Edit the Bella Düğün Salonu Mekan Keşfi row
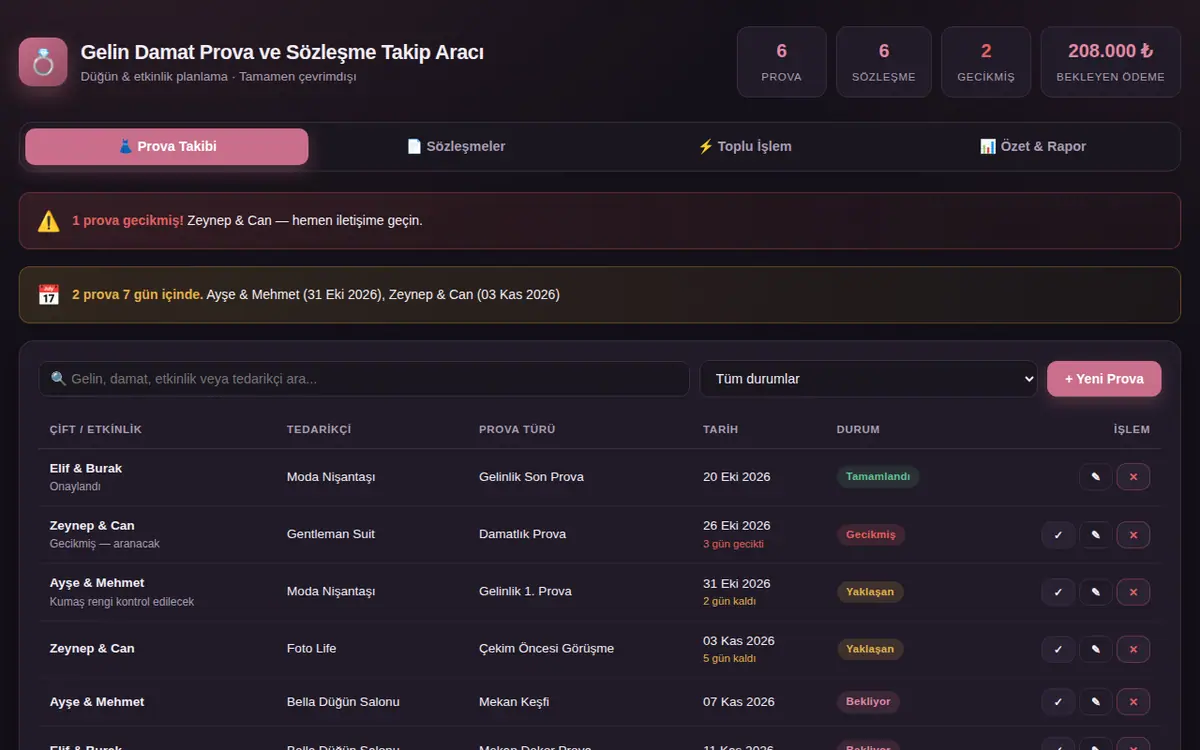Screen dimensions: 1200x750 1095,702
